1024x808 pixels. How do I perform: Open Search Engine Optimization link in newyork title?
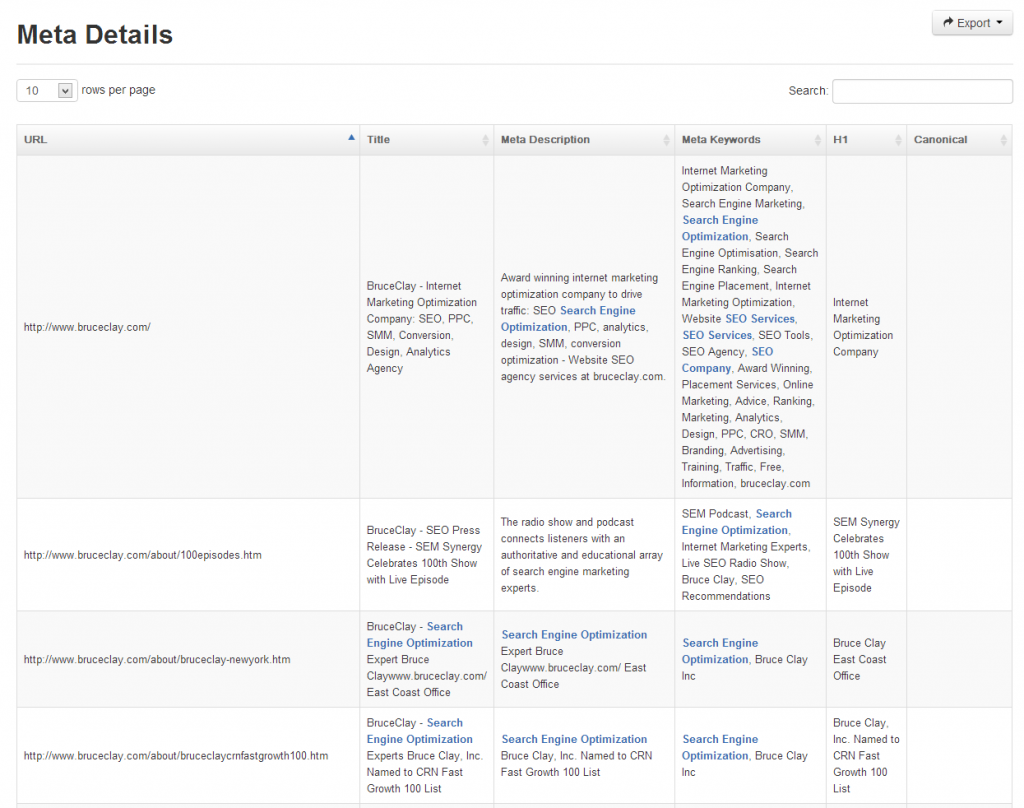coord(419,635)
